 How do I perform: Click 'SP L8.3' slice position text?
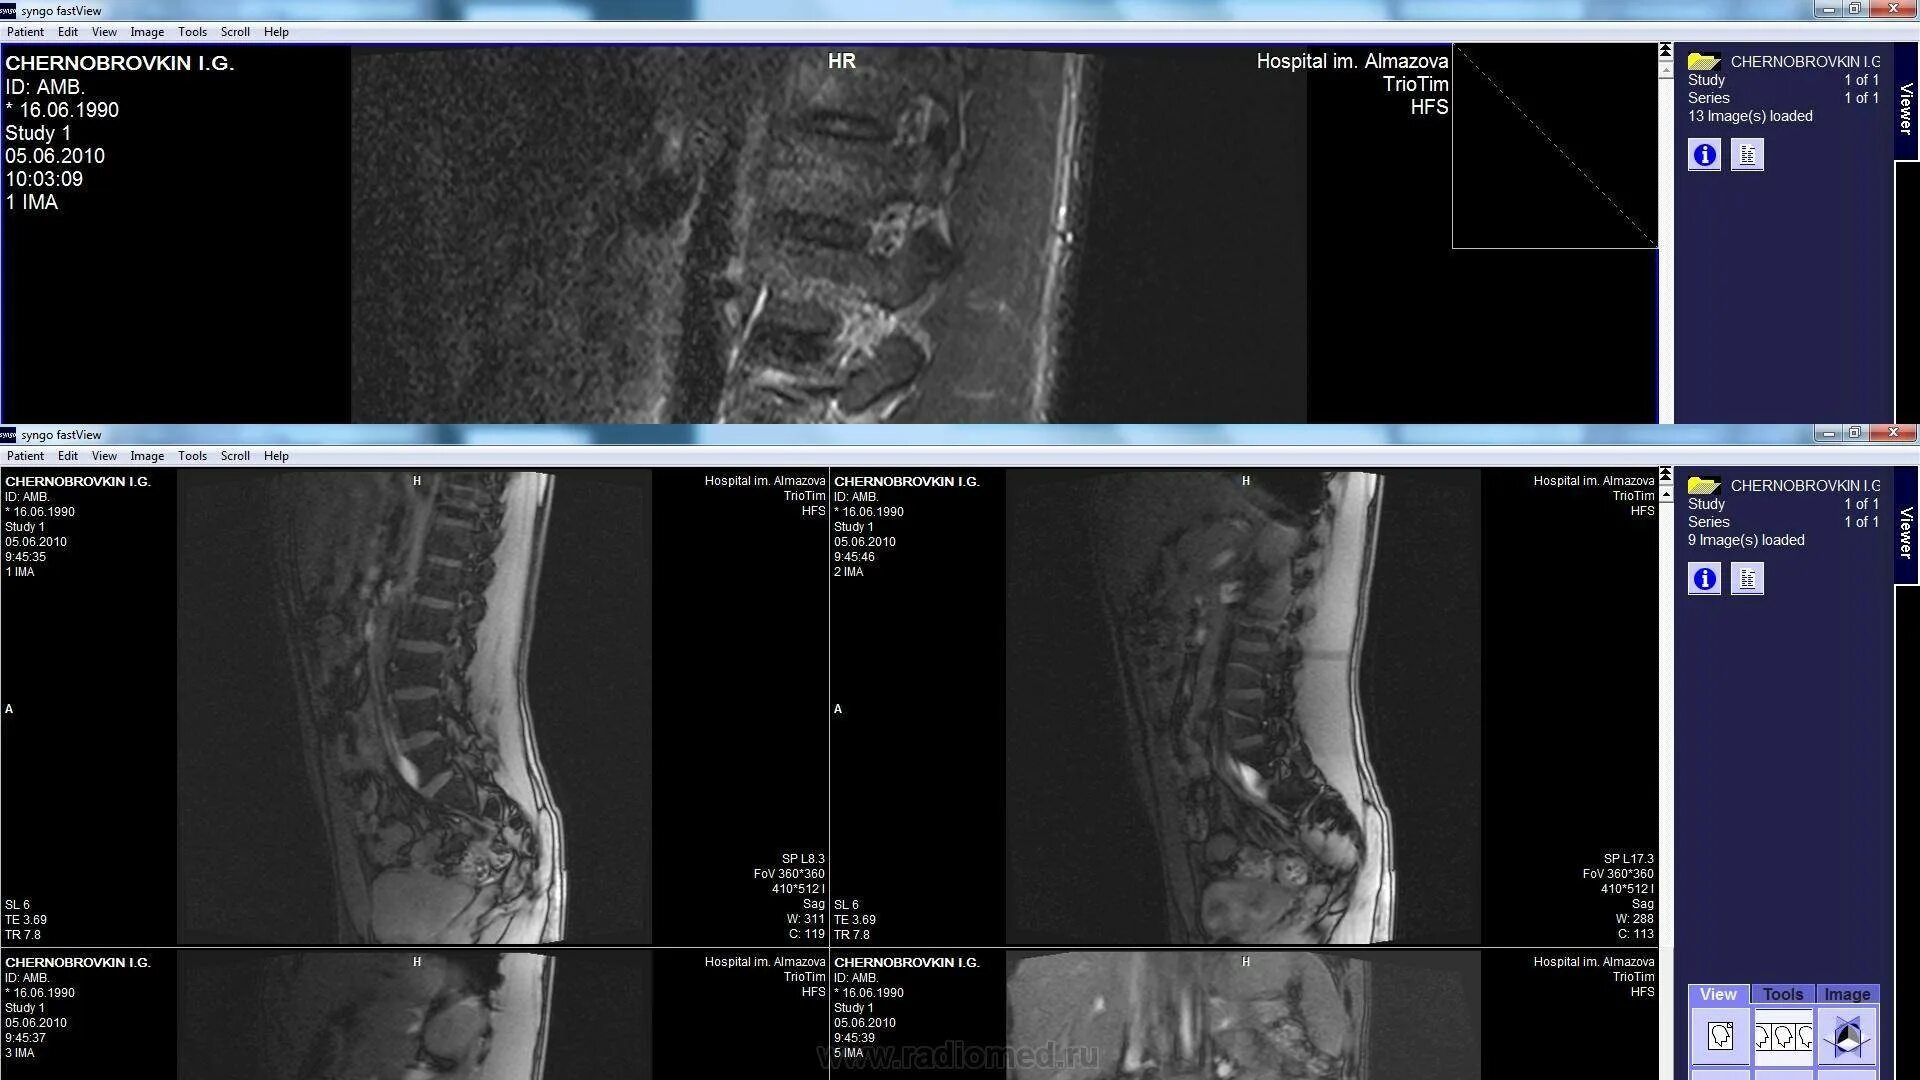803,859
